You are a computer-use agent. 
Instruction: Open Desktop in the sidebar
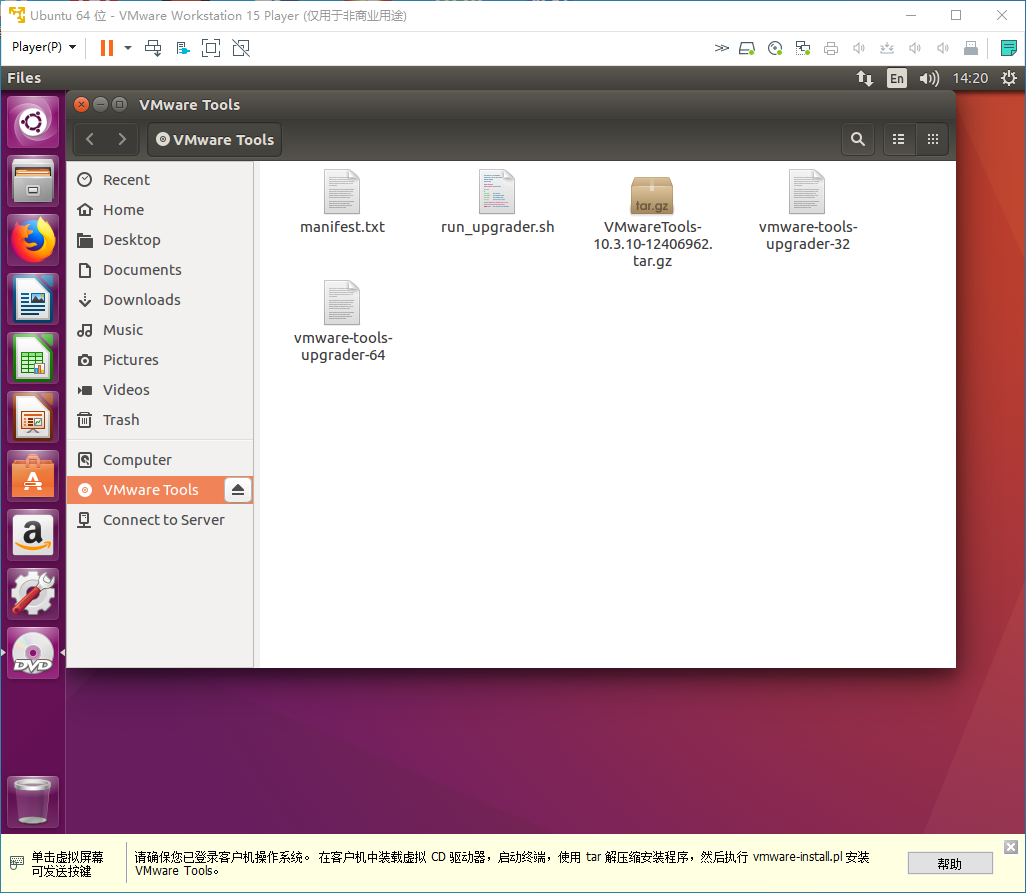(160, 240)
